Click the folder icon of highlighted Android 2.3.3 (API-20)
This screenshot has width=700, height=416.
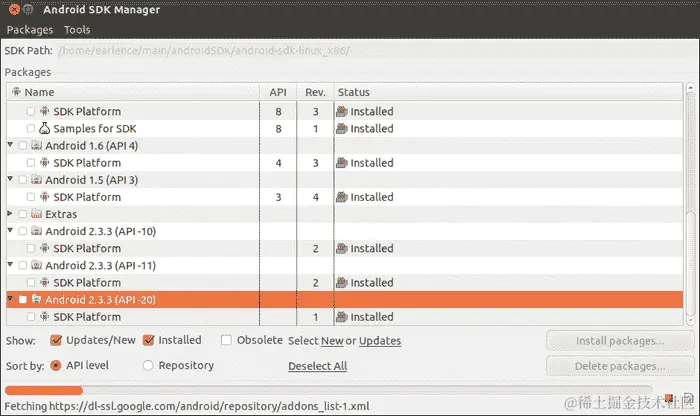click(x=37, y=299)
